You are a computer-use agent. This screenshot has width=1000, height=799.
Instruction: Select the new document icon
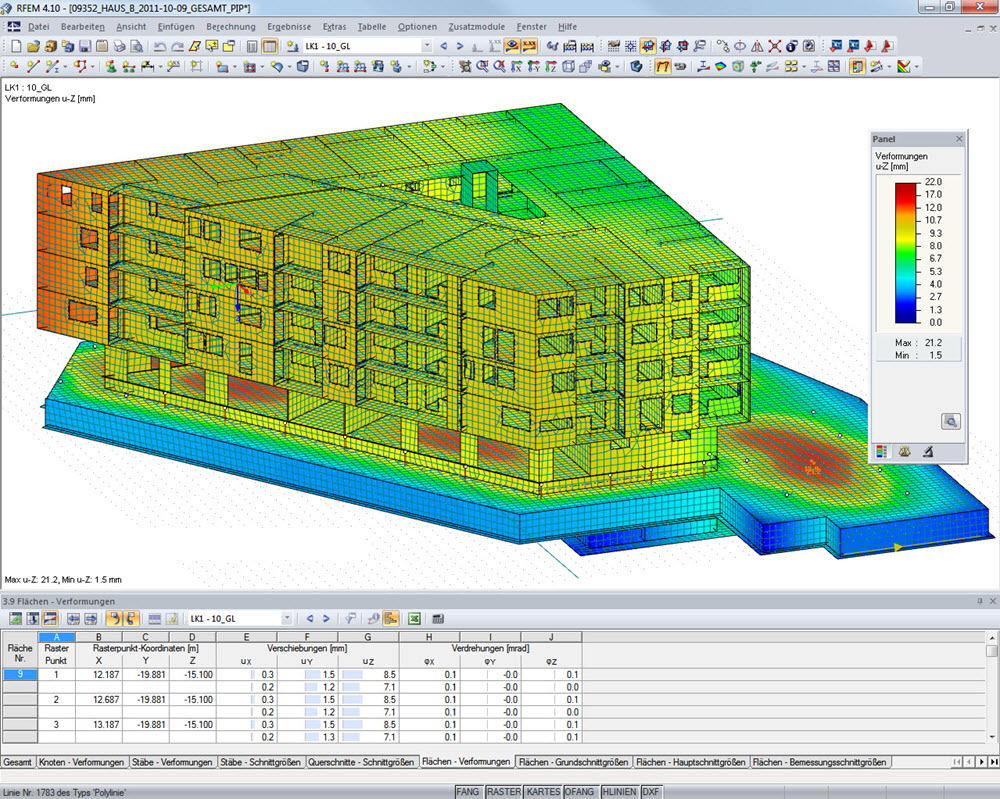(15, 45)
